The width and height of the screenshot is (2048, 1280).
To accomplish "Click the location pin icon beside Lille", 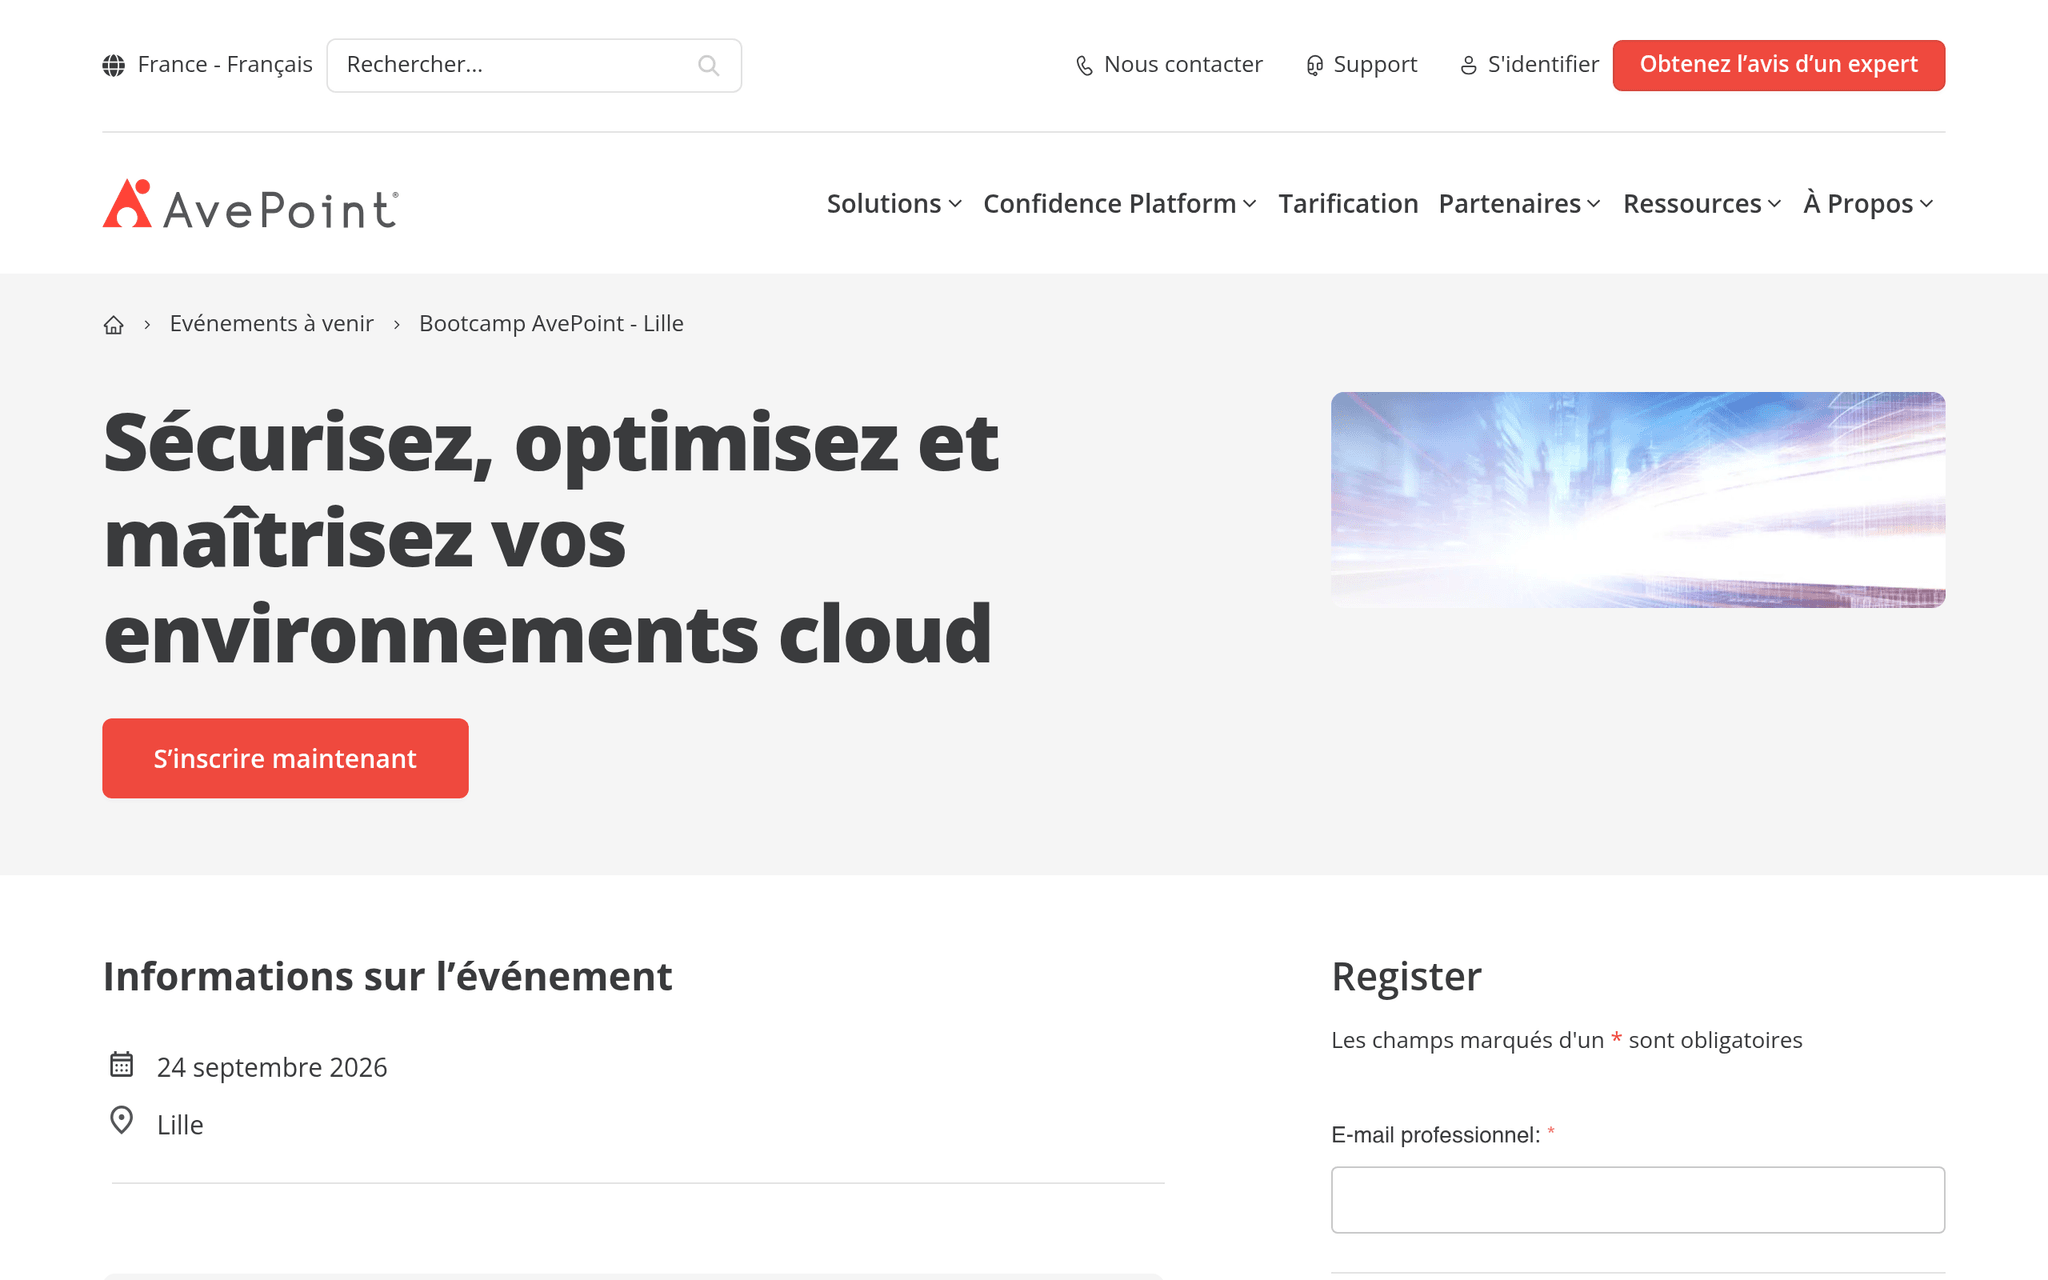I will tap(121, 1121).
